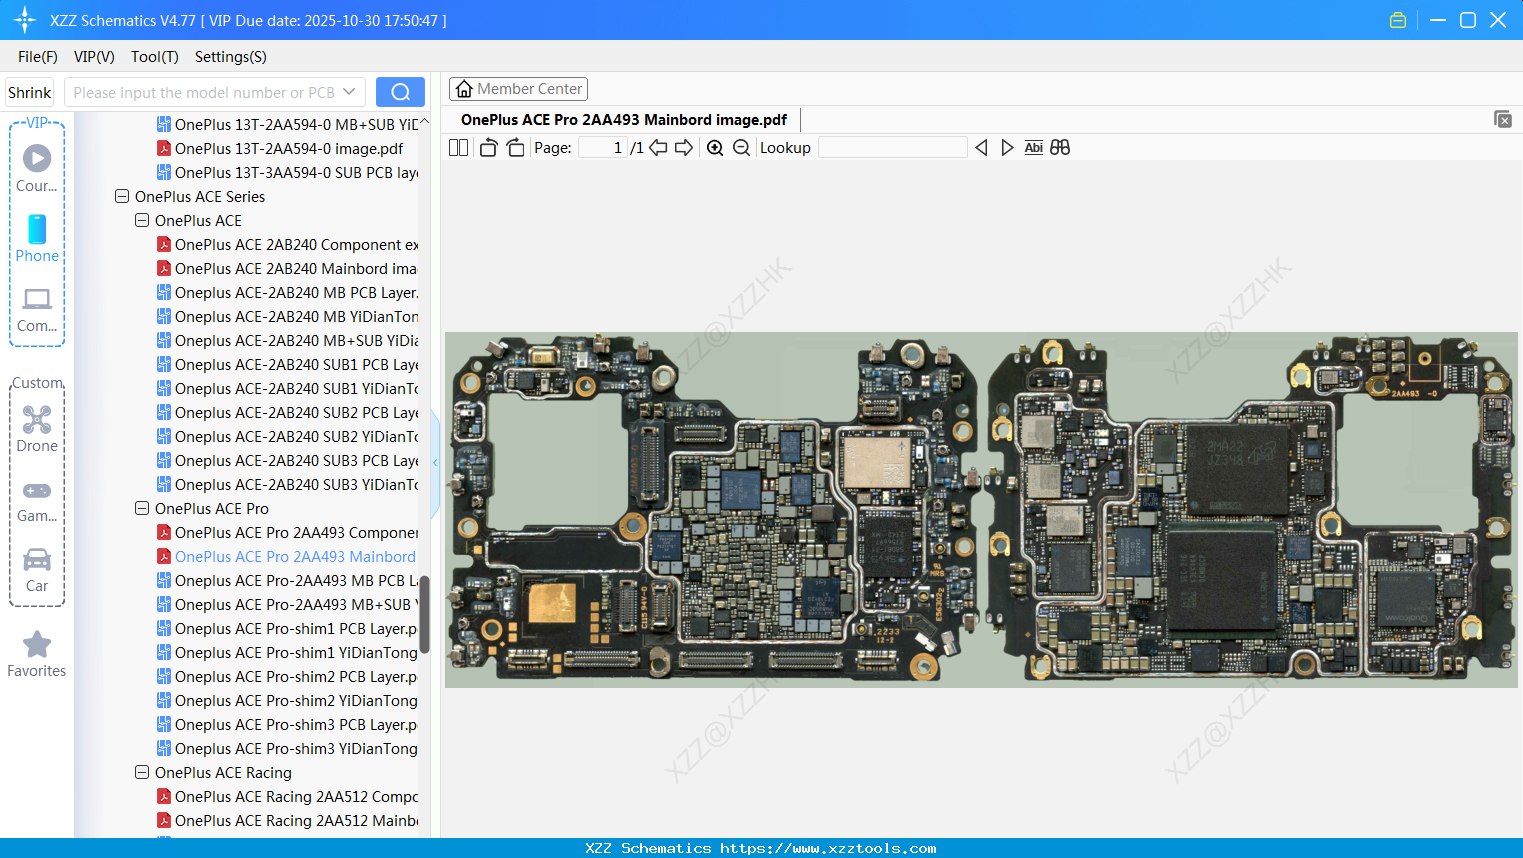Switch to two-page view layout
Viewport: 1523px width, 858px height.
(x=457, y=147)
